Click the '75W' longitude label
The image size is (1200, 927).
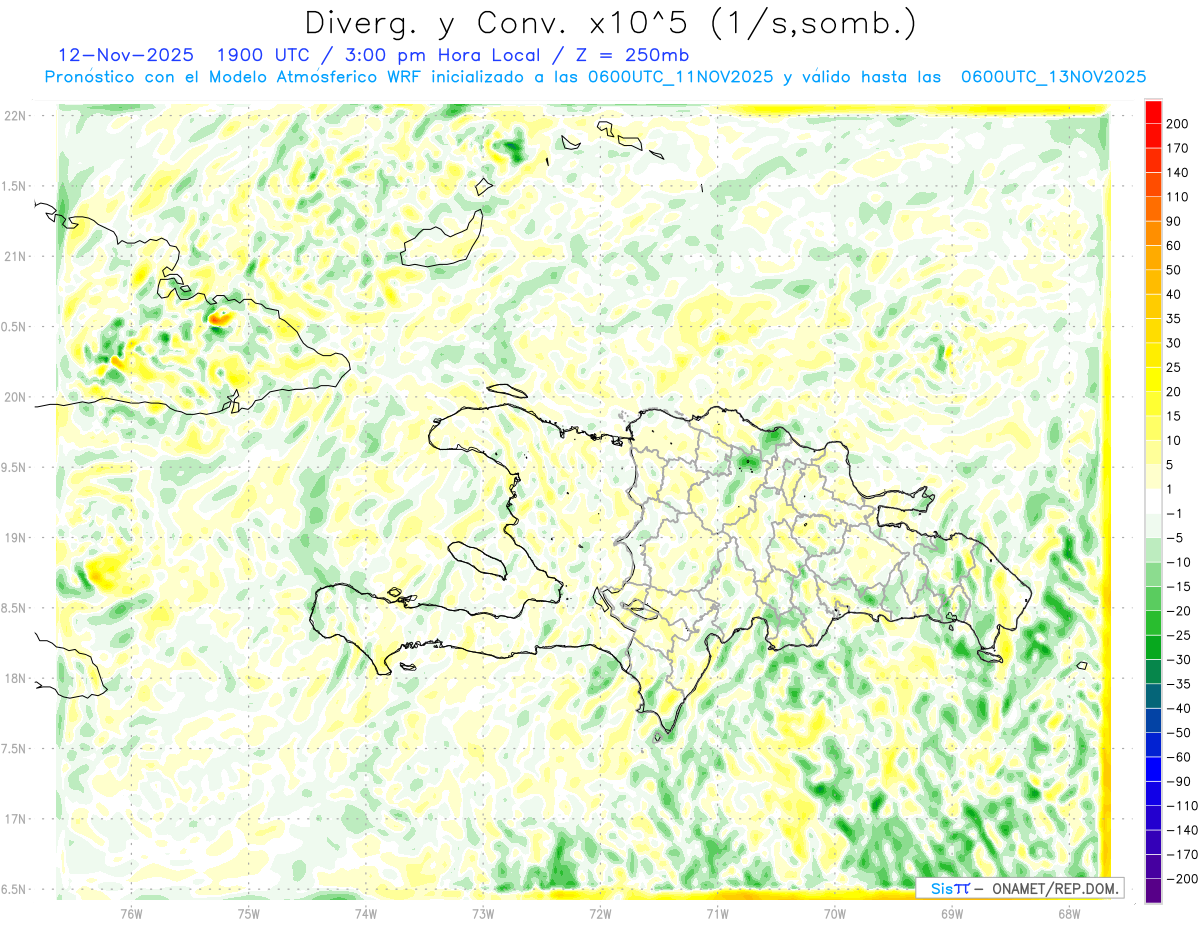(249, 913)
